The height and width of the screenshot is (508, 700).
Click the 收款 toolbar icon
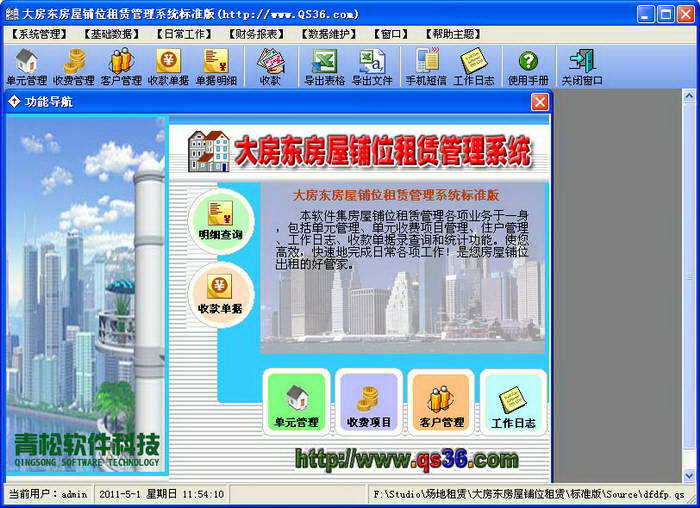(270, 67)
